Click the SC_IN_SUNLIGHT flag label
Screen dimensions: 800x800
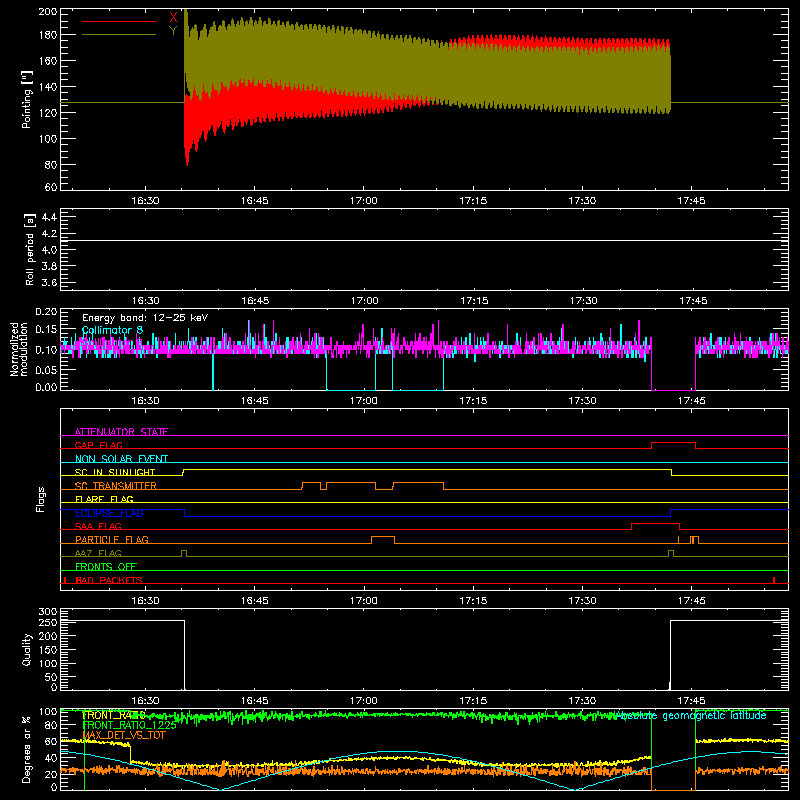tap(115, 472)
